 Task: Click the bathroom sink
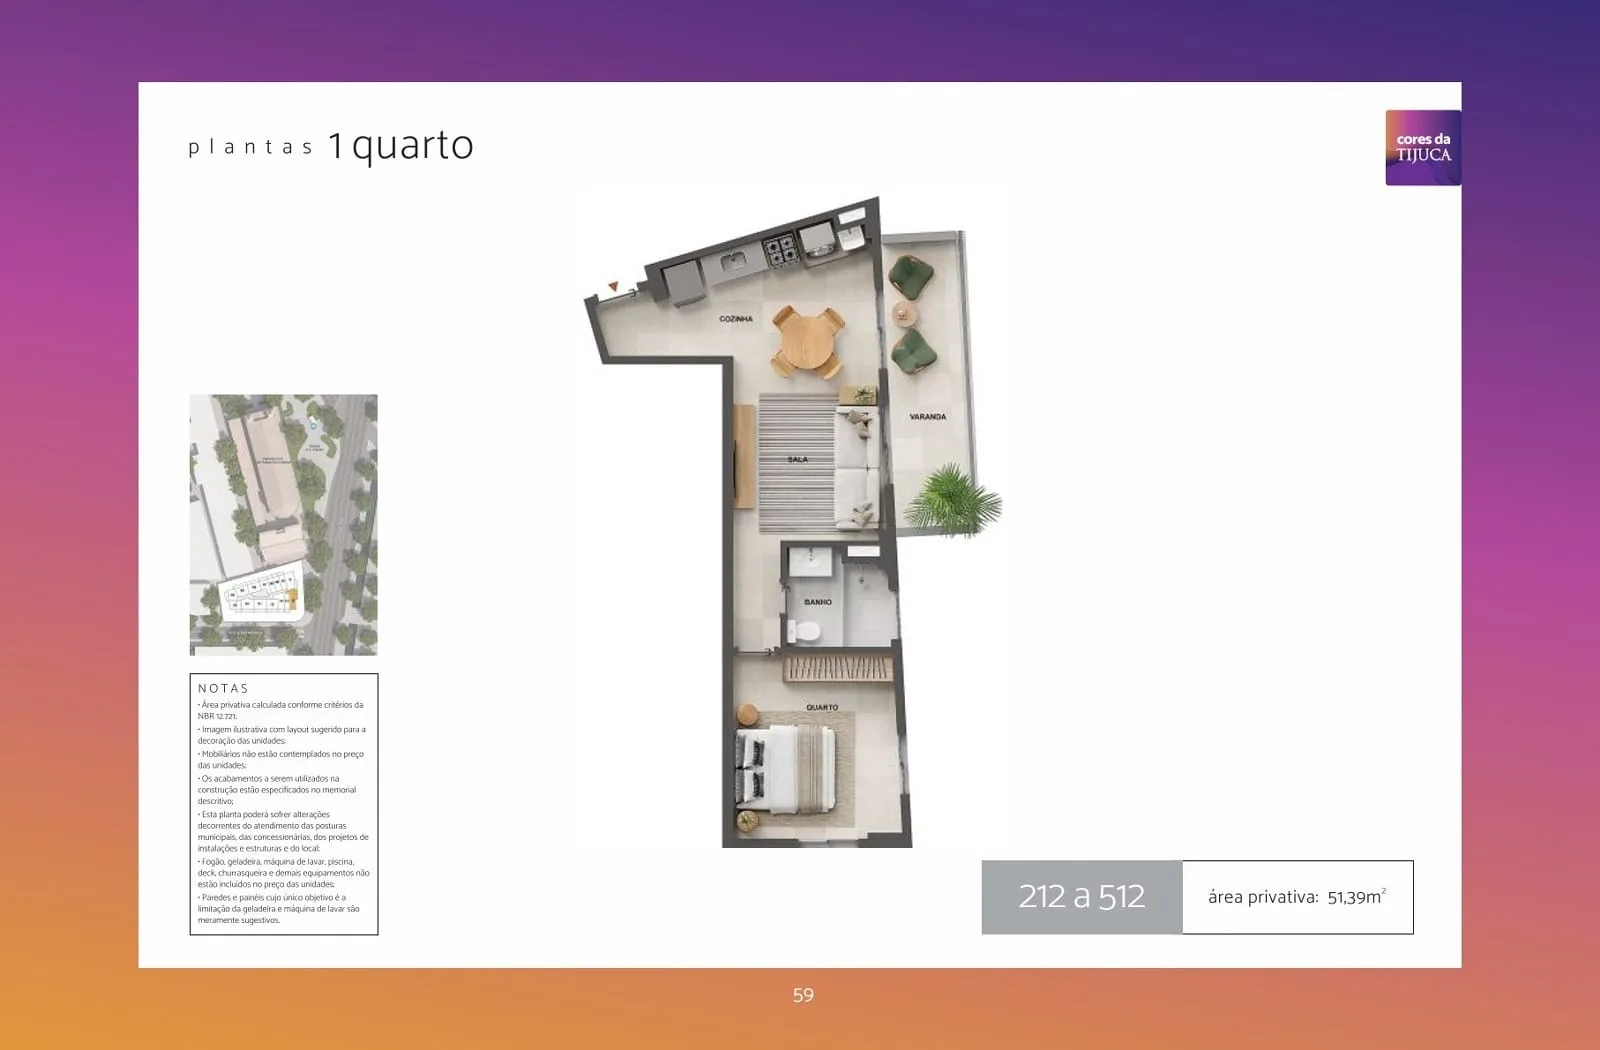tap(810, 561)
